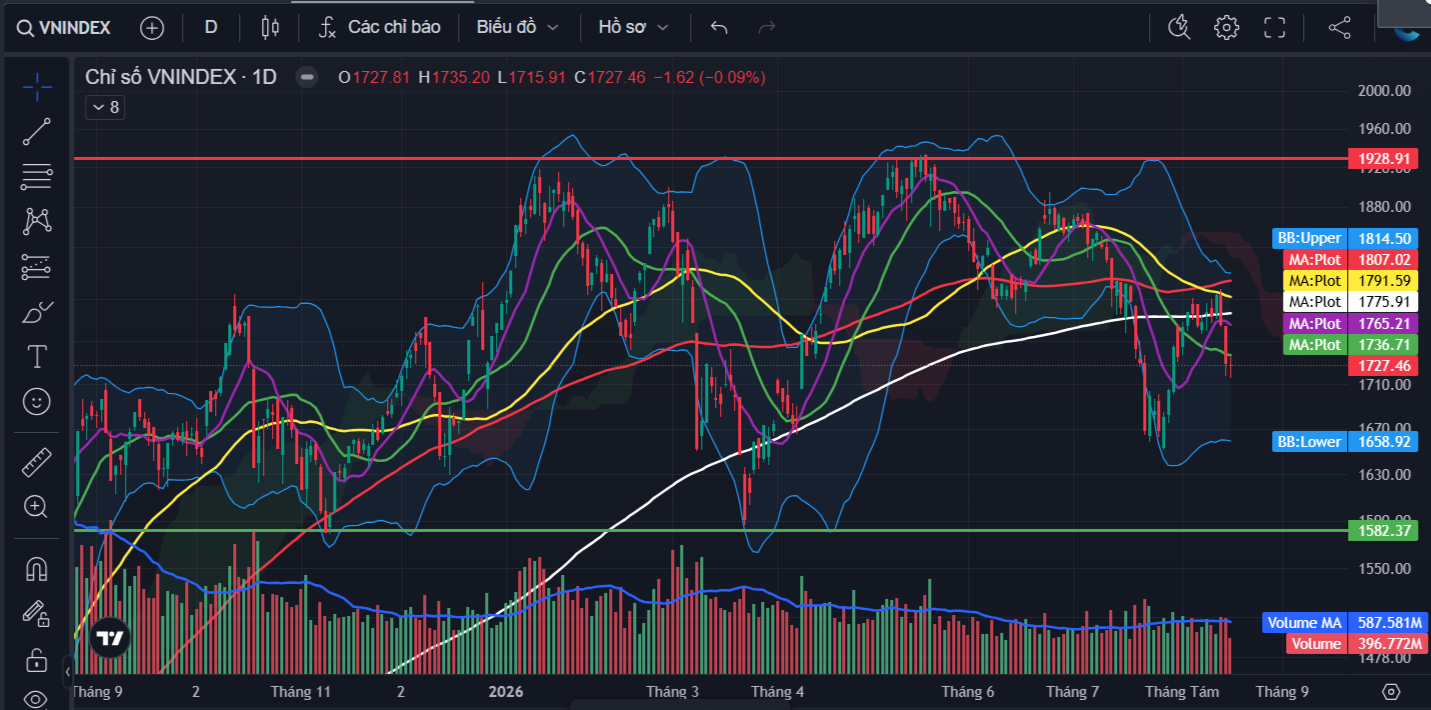Click the Tháng Tám date label
The height and width of the screenshot is (710, 1431).
pyautogui.click(x=1182, y=691)
